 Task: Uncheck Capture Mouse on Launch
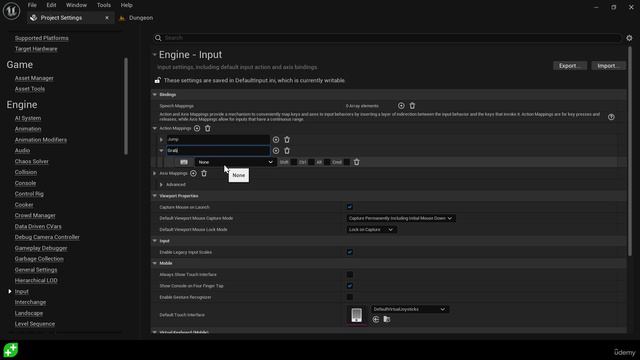click(x=350, y=207)
